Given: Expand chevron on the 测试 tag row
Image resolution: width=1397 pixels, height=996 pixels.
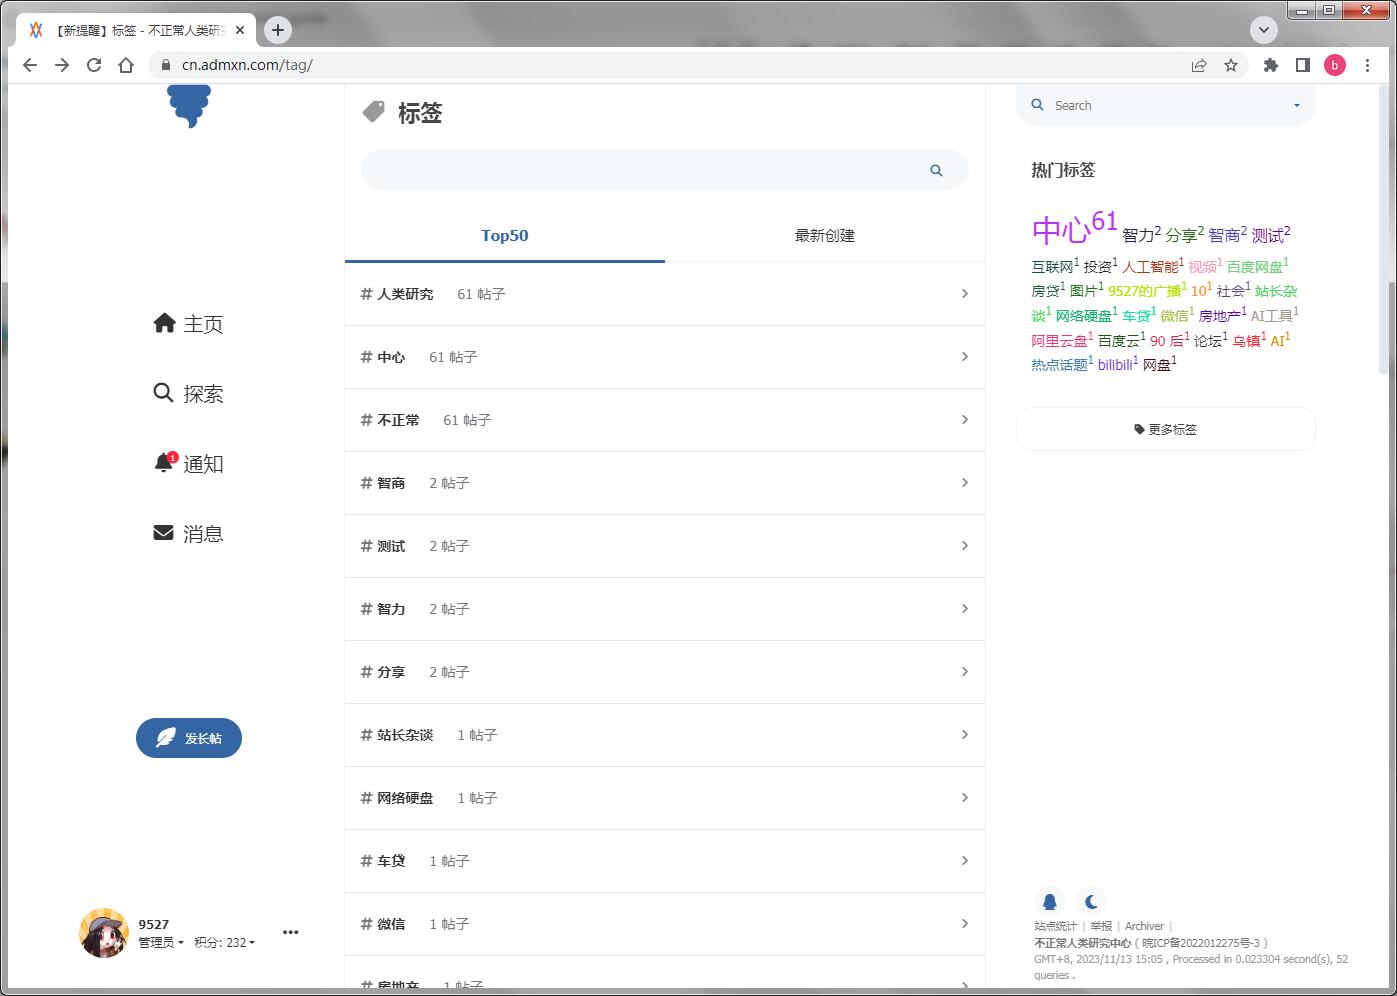Looking at the screenshot, I should 964,546.
